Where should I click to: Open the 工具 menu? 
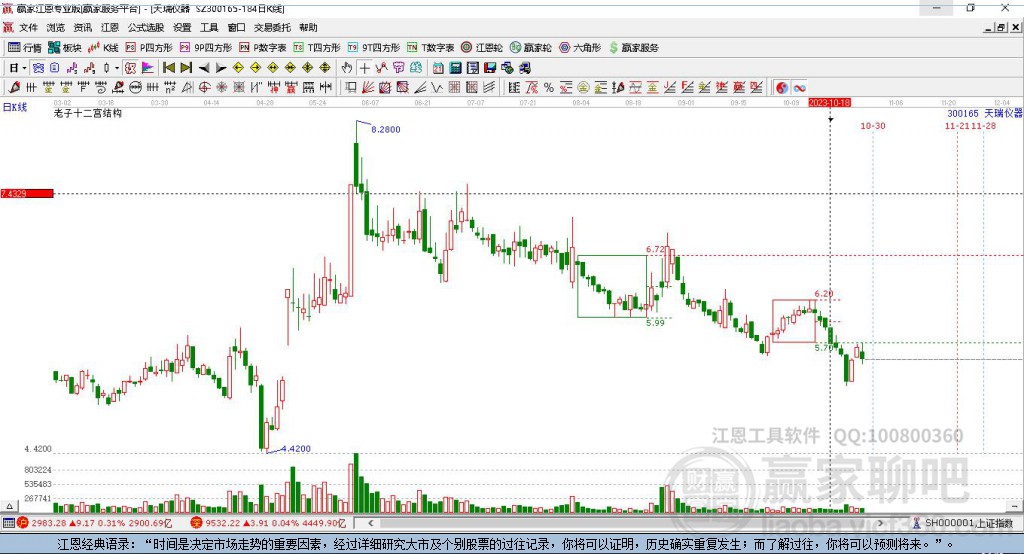click(209, 27)
